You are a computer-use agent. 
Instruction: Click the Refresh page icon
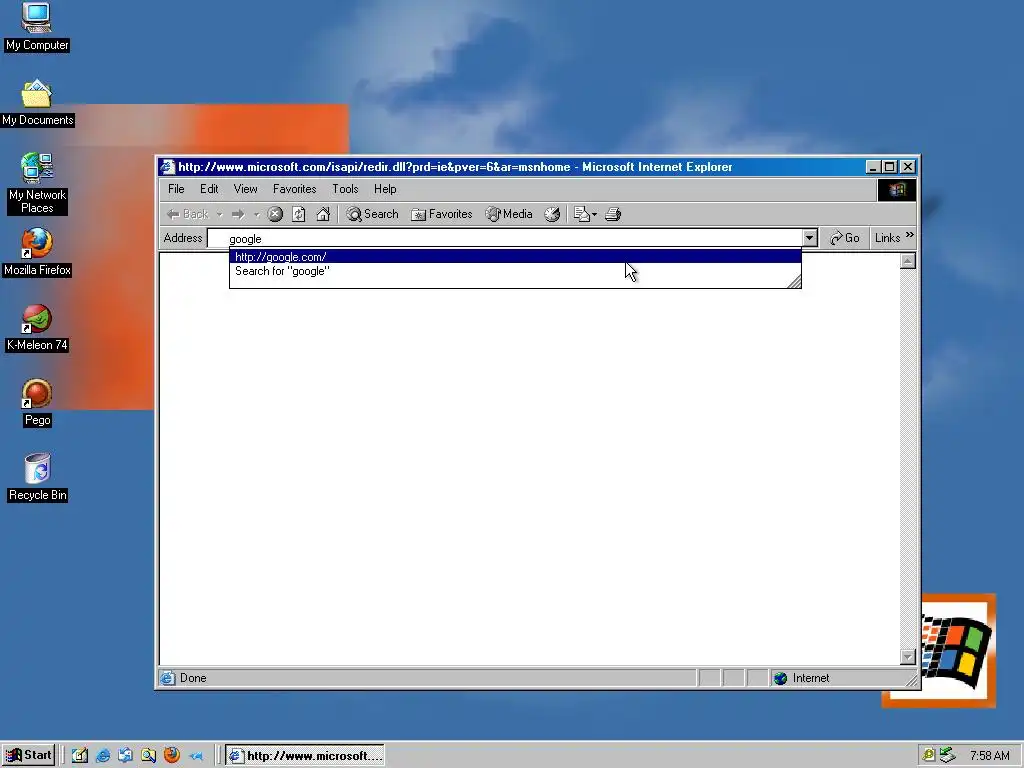coord(298,214)
